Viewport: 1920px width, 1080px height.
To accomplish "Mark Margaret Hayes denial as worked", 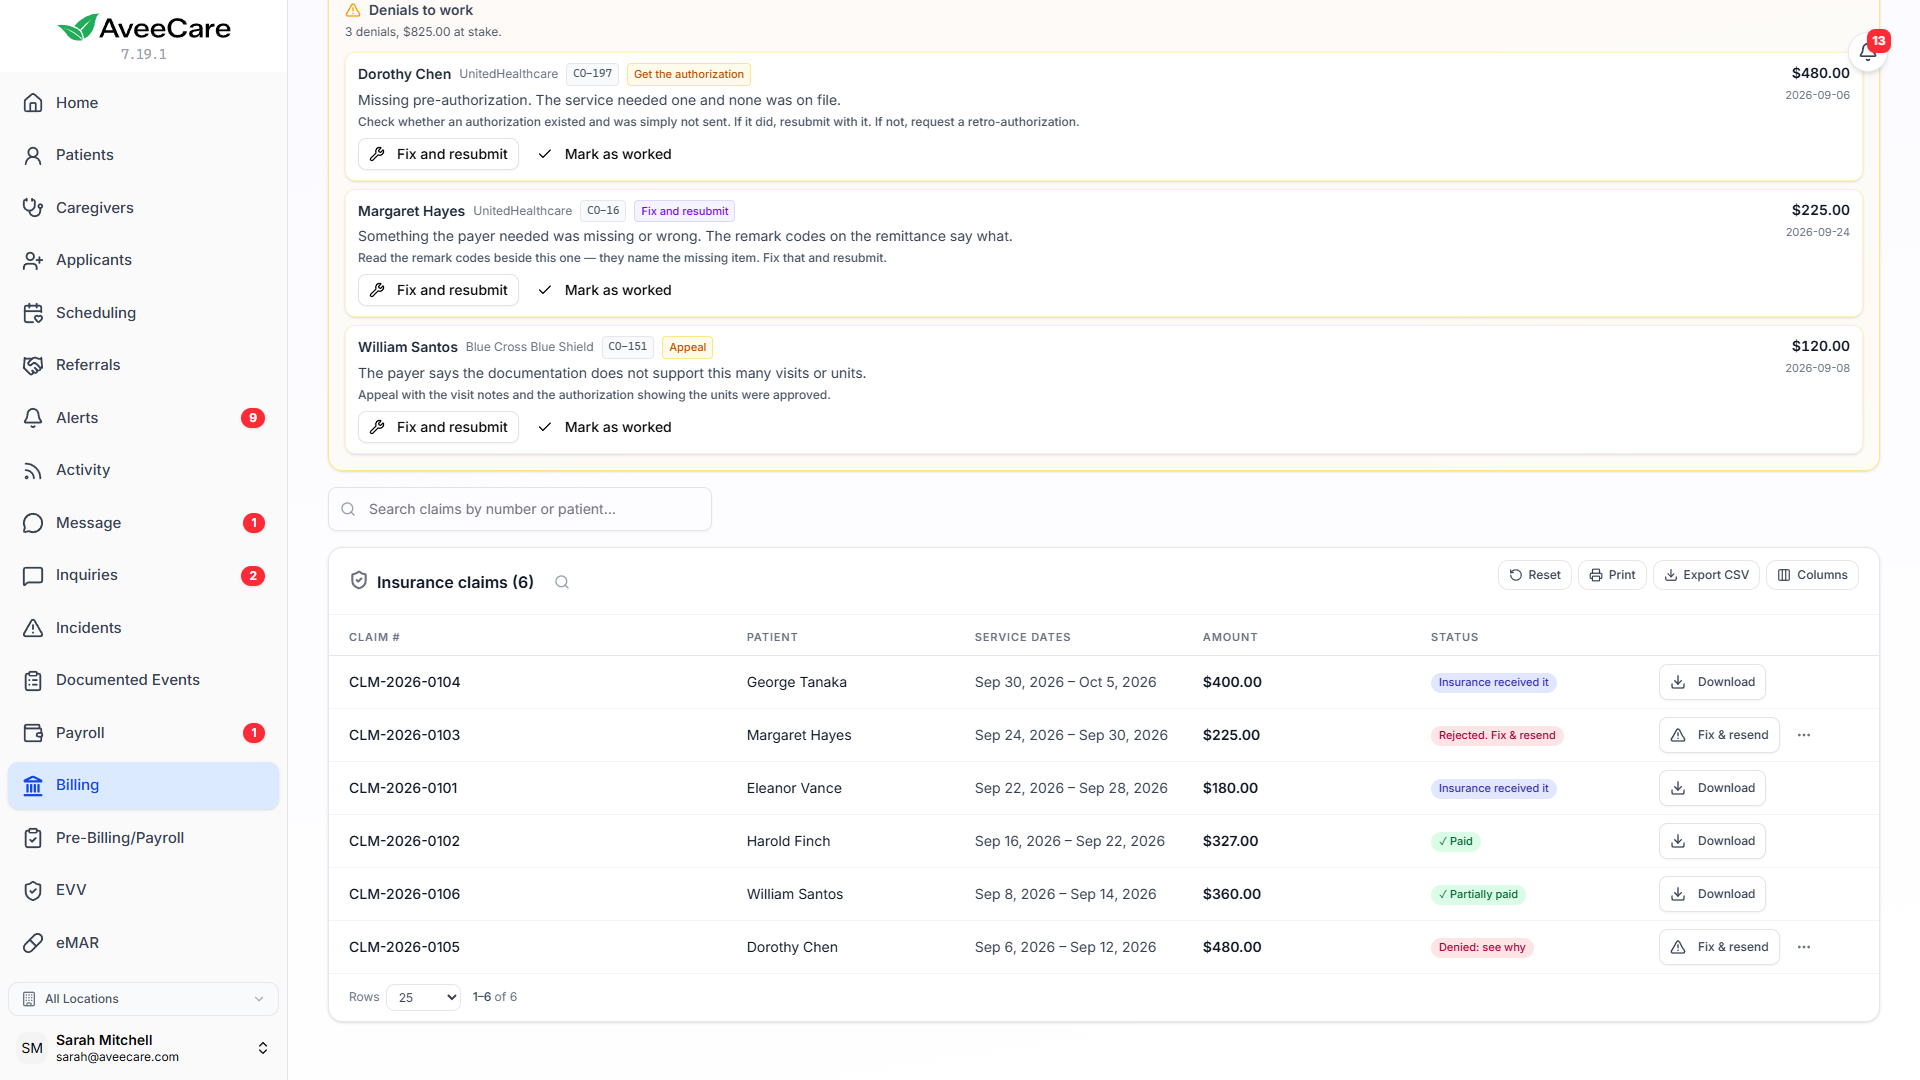I will pyautogui.click(x=605, y=290).
